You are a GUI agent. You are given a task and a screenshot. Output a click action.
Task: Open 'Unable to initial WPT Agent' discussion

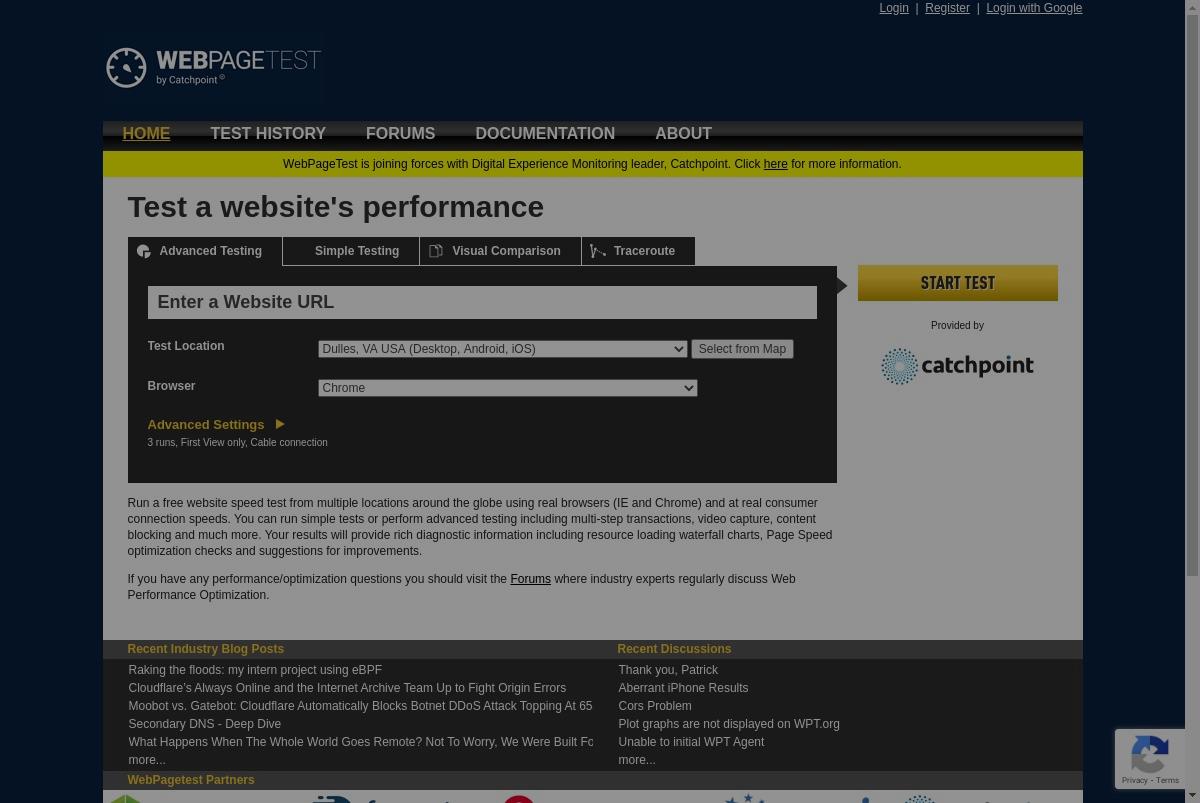[691, 742]
